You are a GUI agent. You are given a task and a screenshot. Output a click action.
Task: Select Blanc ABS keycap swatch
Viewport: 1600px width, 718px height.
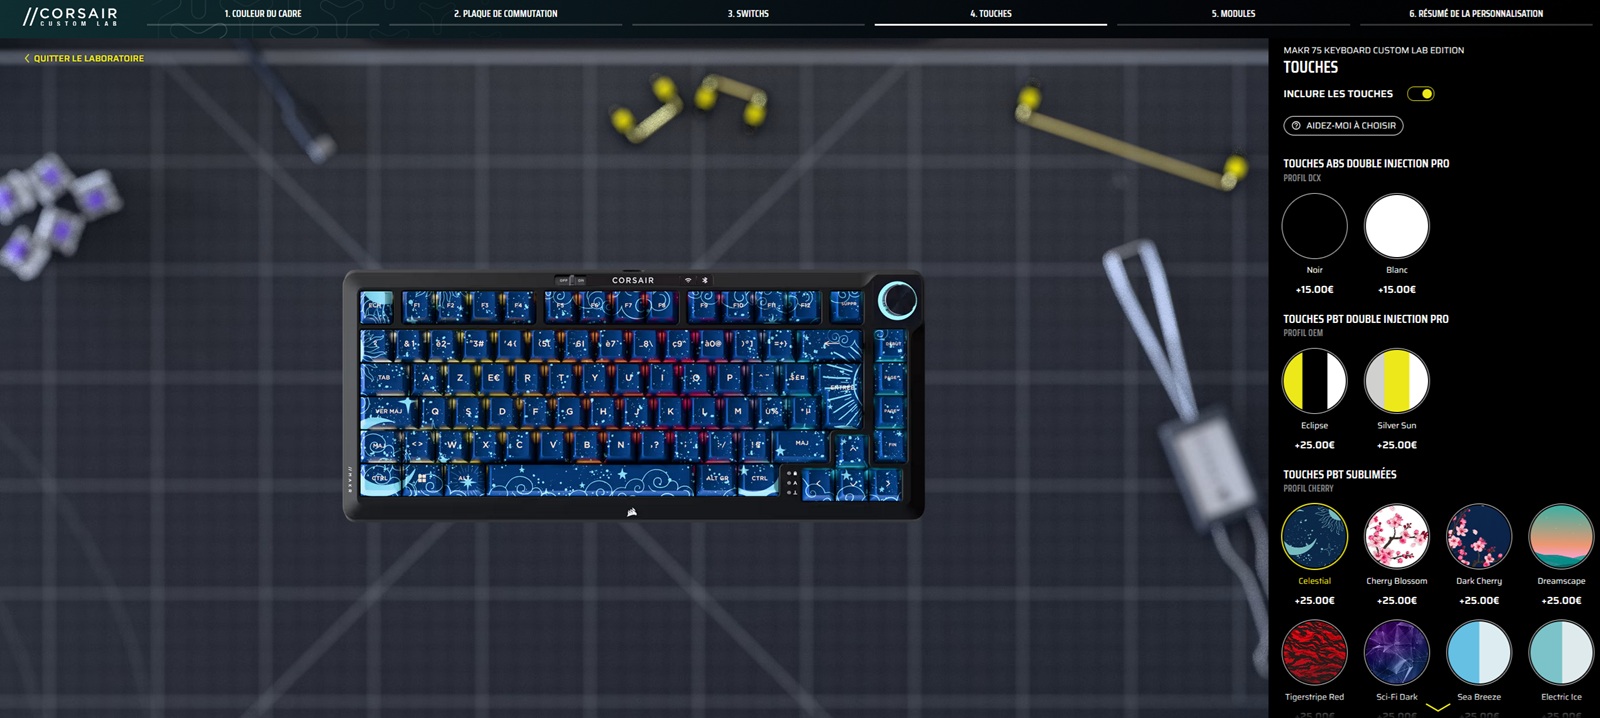[1396, 226]
